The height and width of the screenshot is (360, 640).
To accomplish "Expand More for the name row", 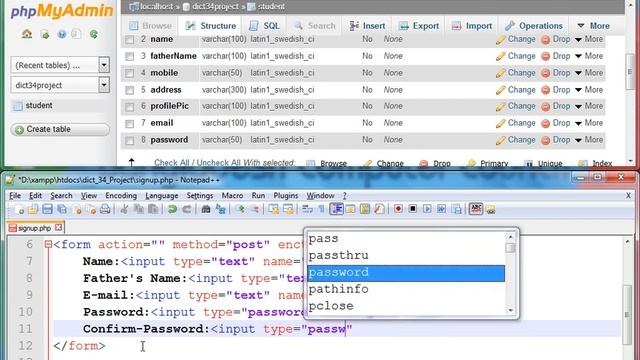I will [589, 39].
